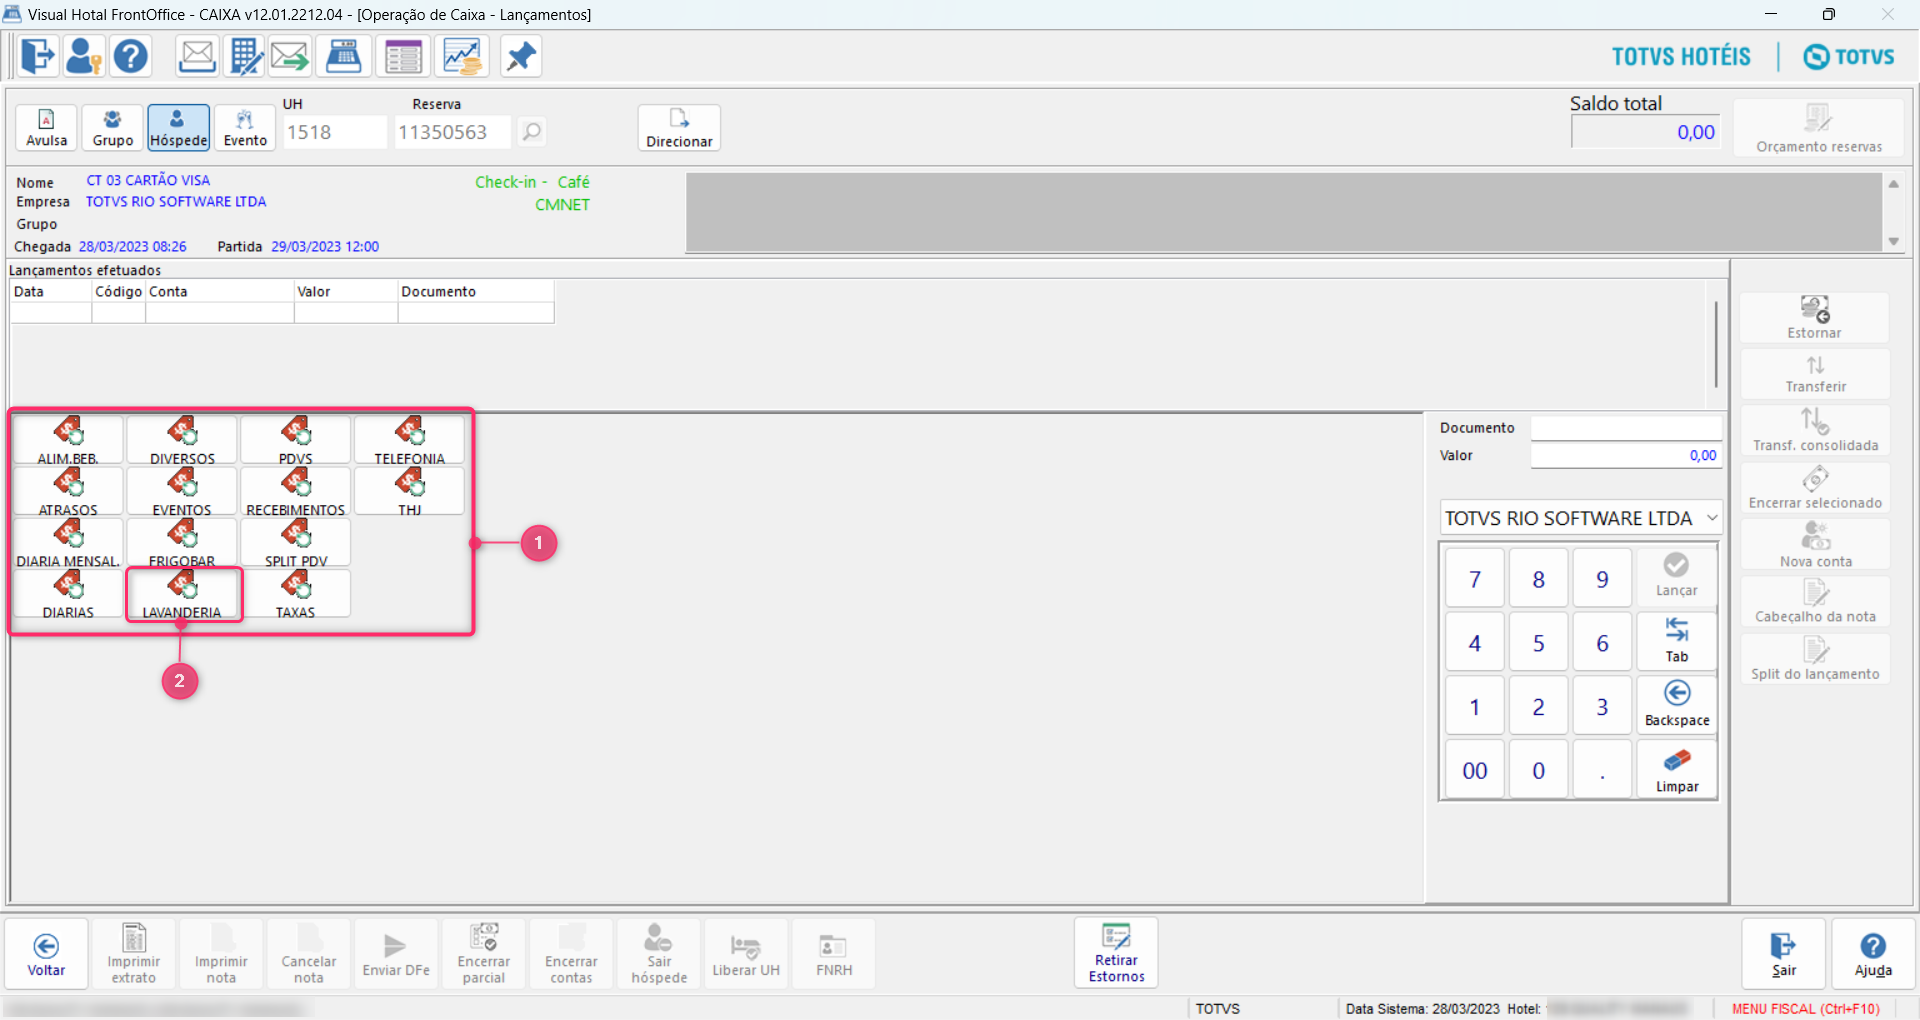Open the user key login icon
1920x1020 pixels.
tap(84, 56)
